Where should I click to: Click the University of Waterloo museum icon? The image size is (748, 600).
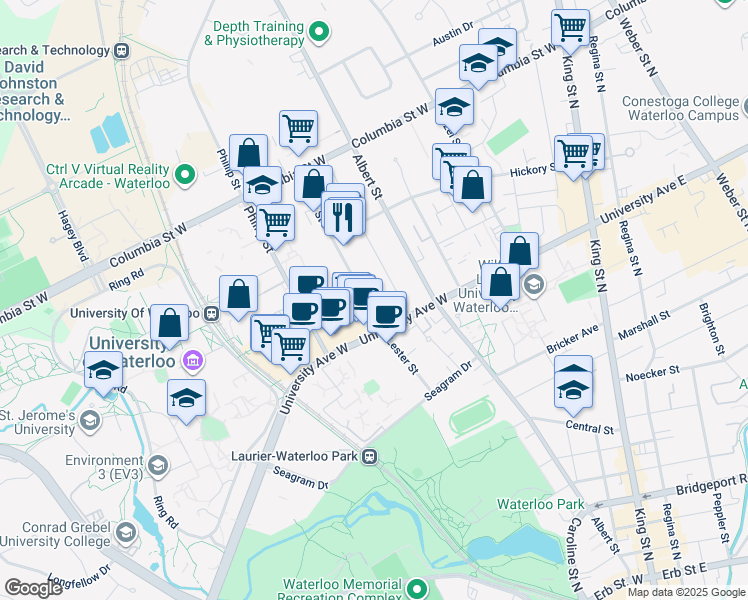[x=193, y=360]
